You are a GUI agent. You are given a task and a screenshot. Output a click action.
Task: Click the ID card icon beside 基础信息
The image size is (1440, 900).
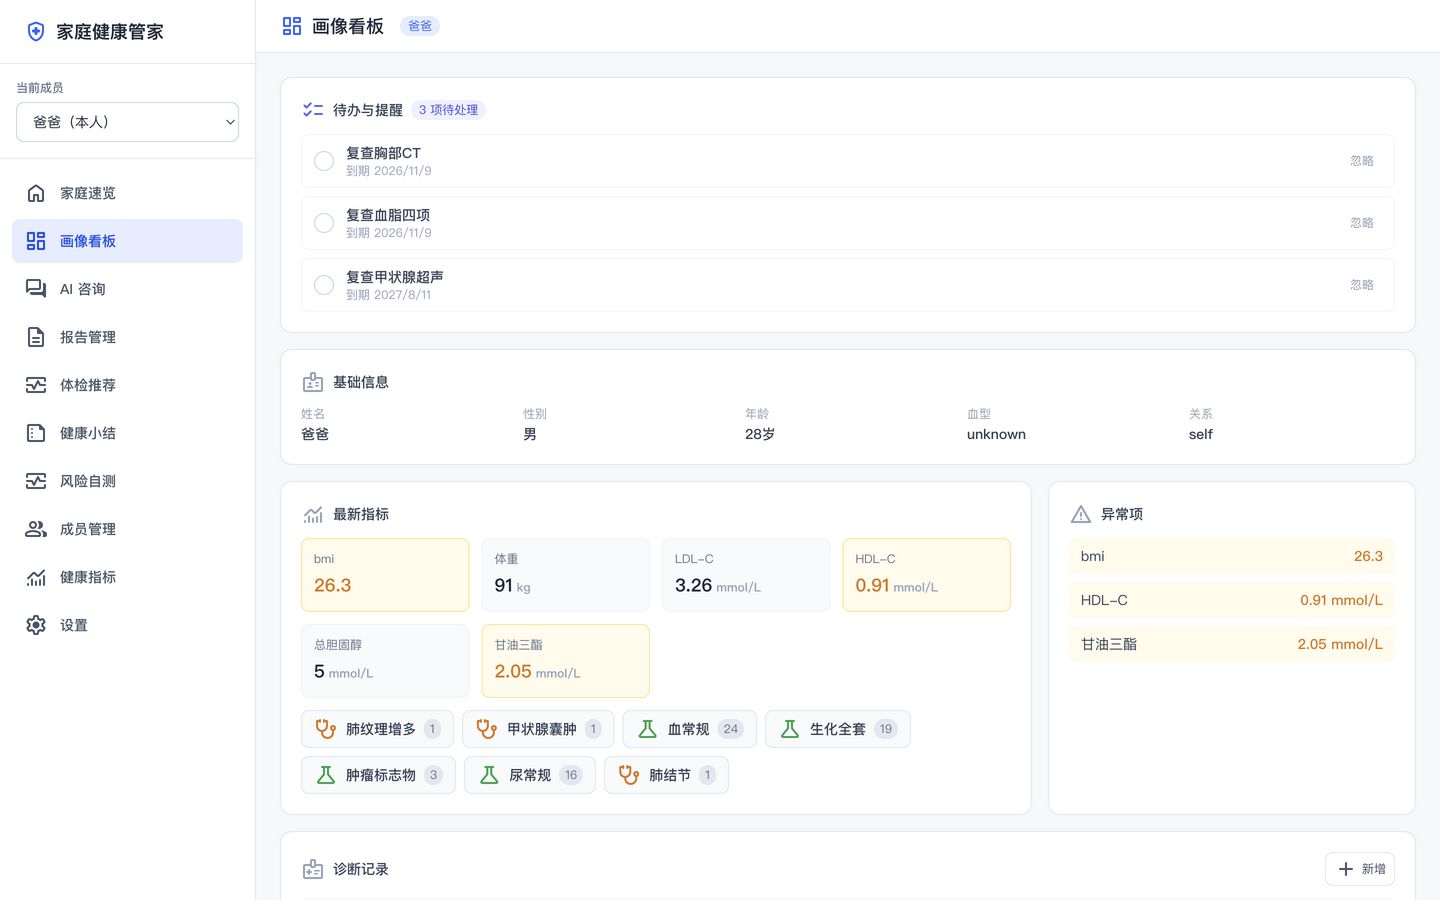pos(313,382)
